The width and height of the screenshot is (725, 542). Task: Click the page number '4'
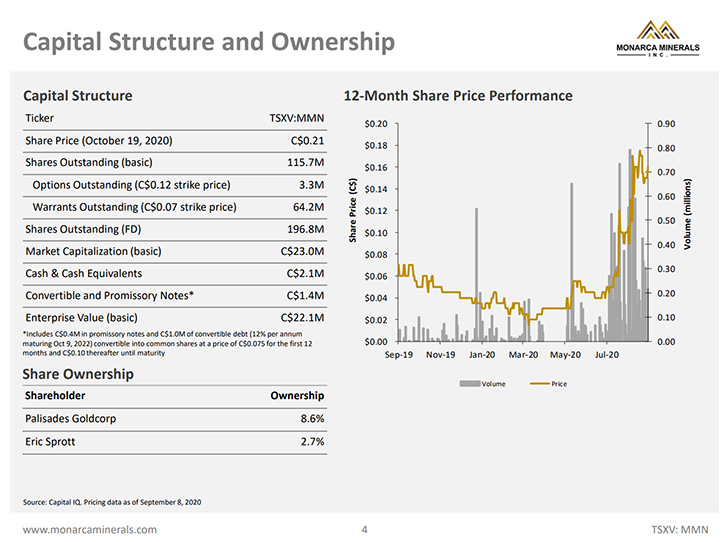tap(364, 530)
